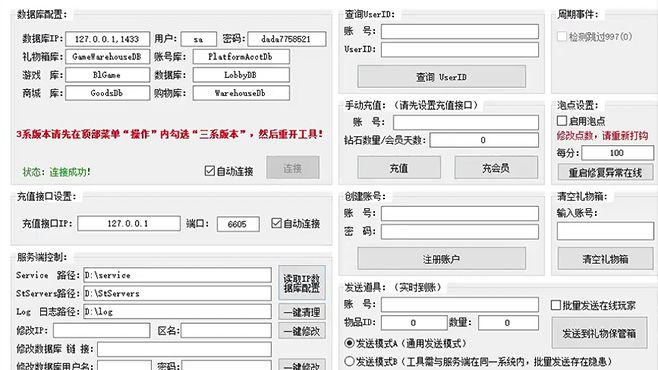Click 读取IP数据库配置 button
Viewport: 658px width, 370px height.
coord(302,283)
